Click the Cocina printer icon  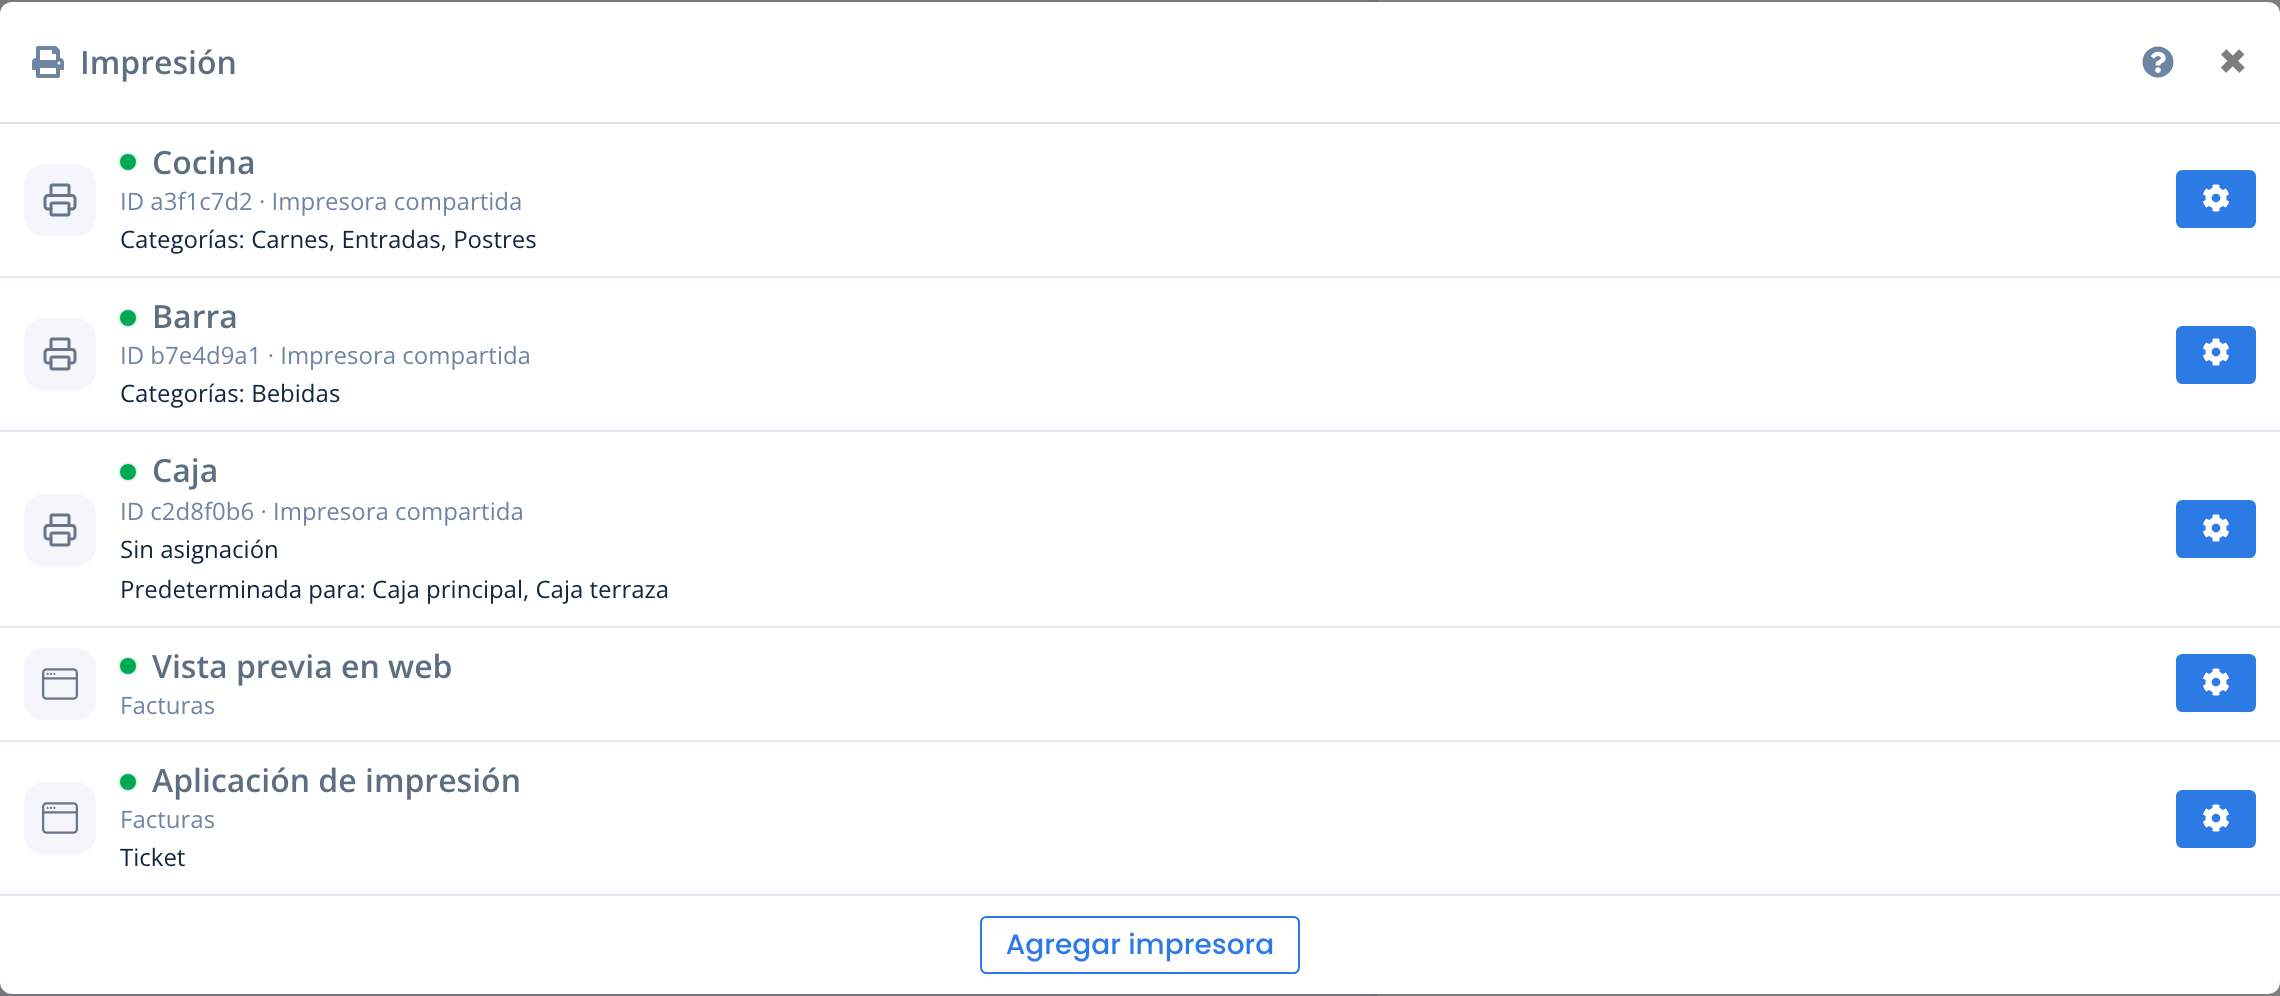click(60, 200)
